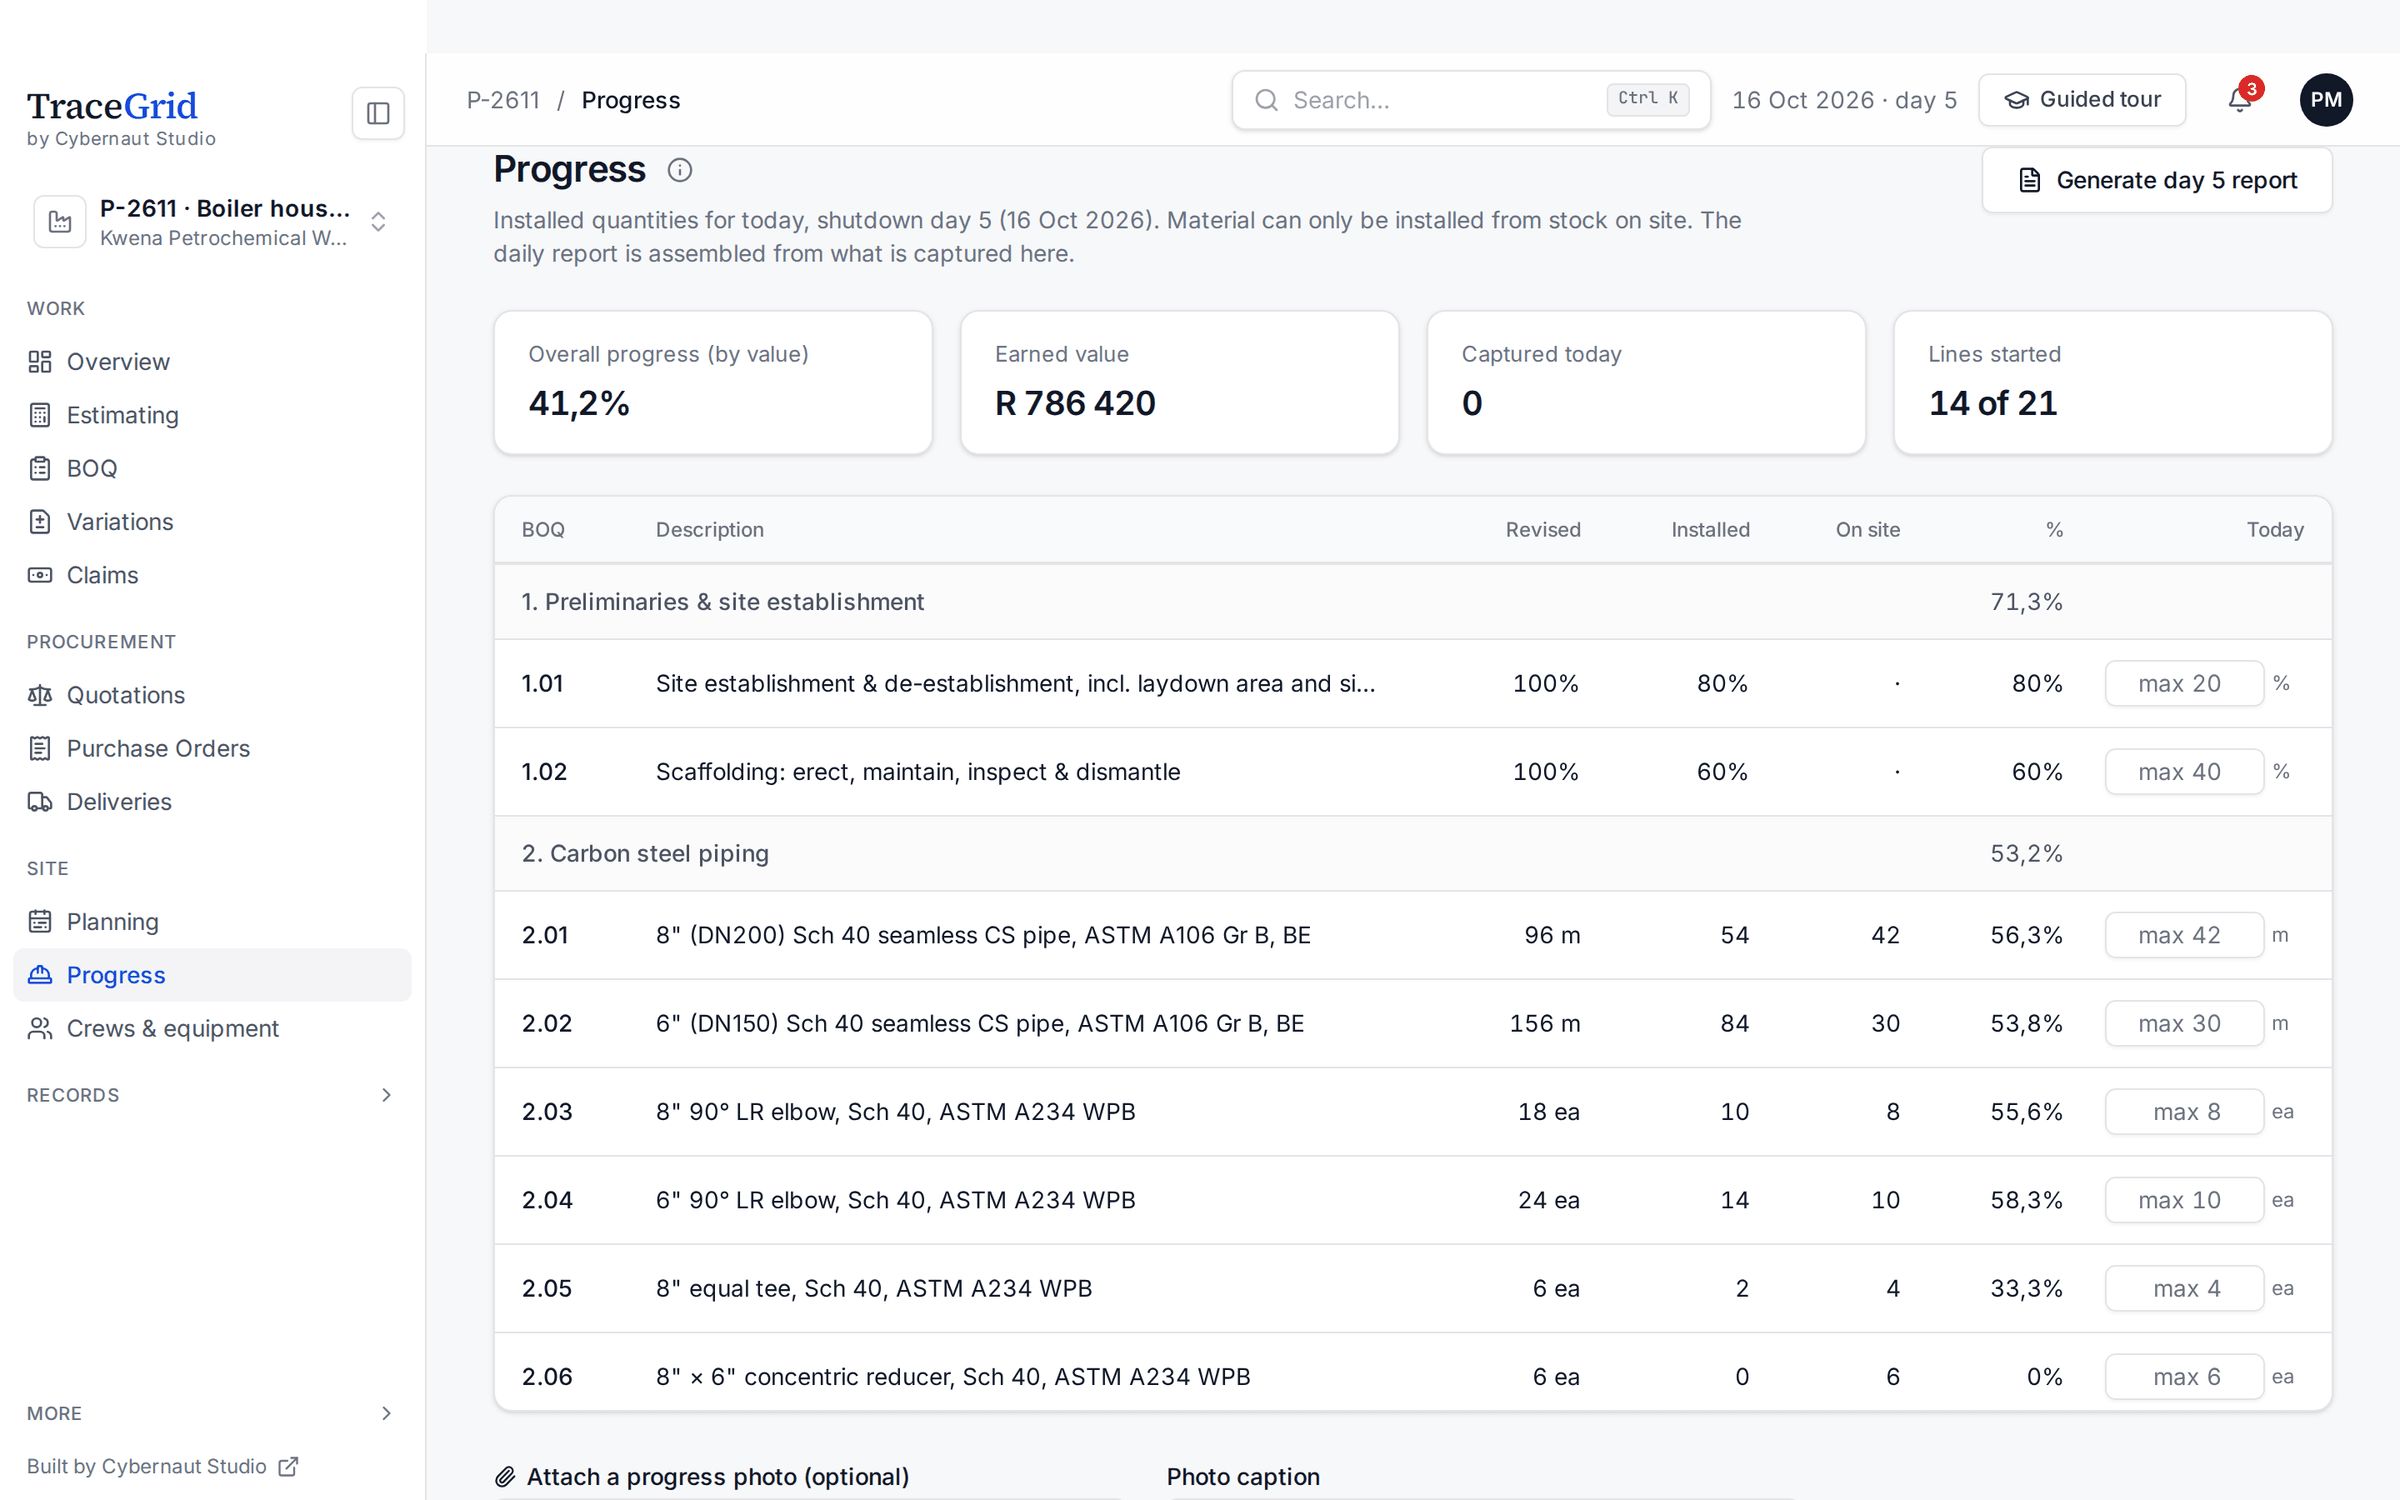
Task: Click Today input for row 1.02
Action: [2184, 772]
